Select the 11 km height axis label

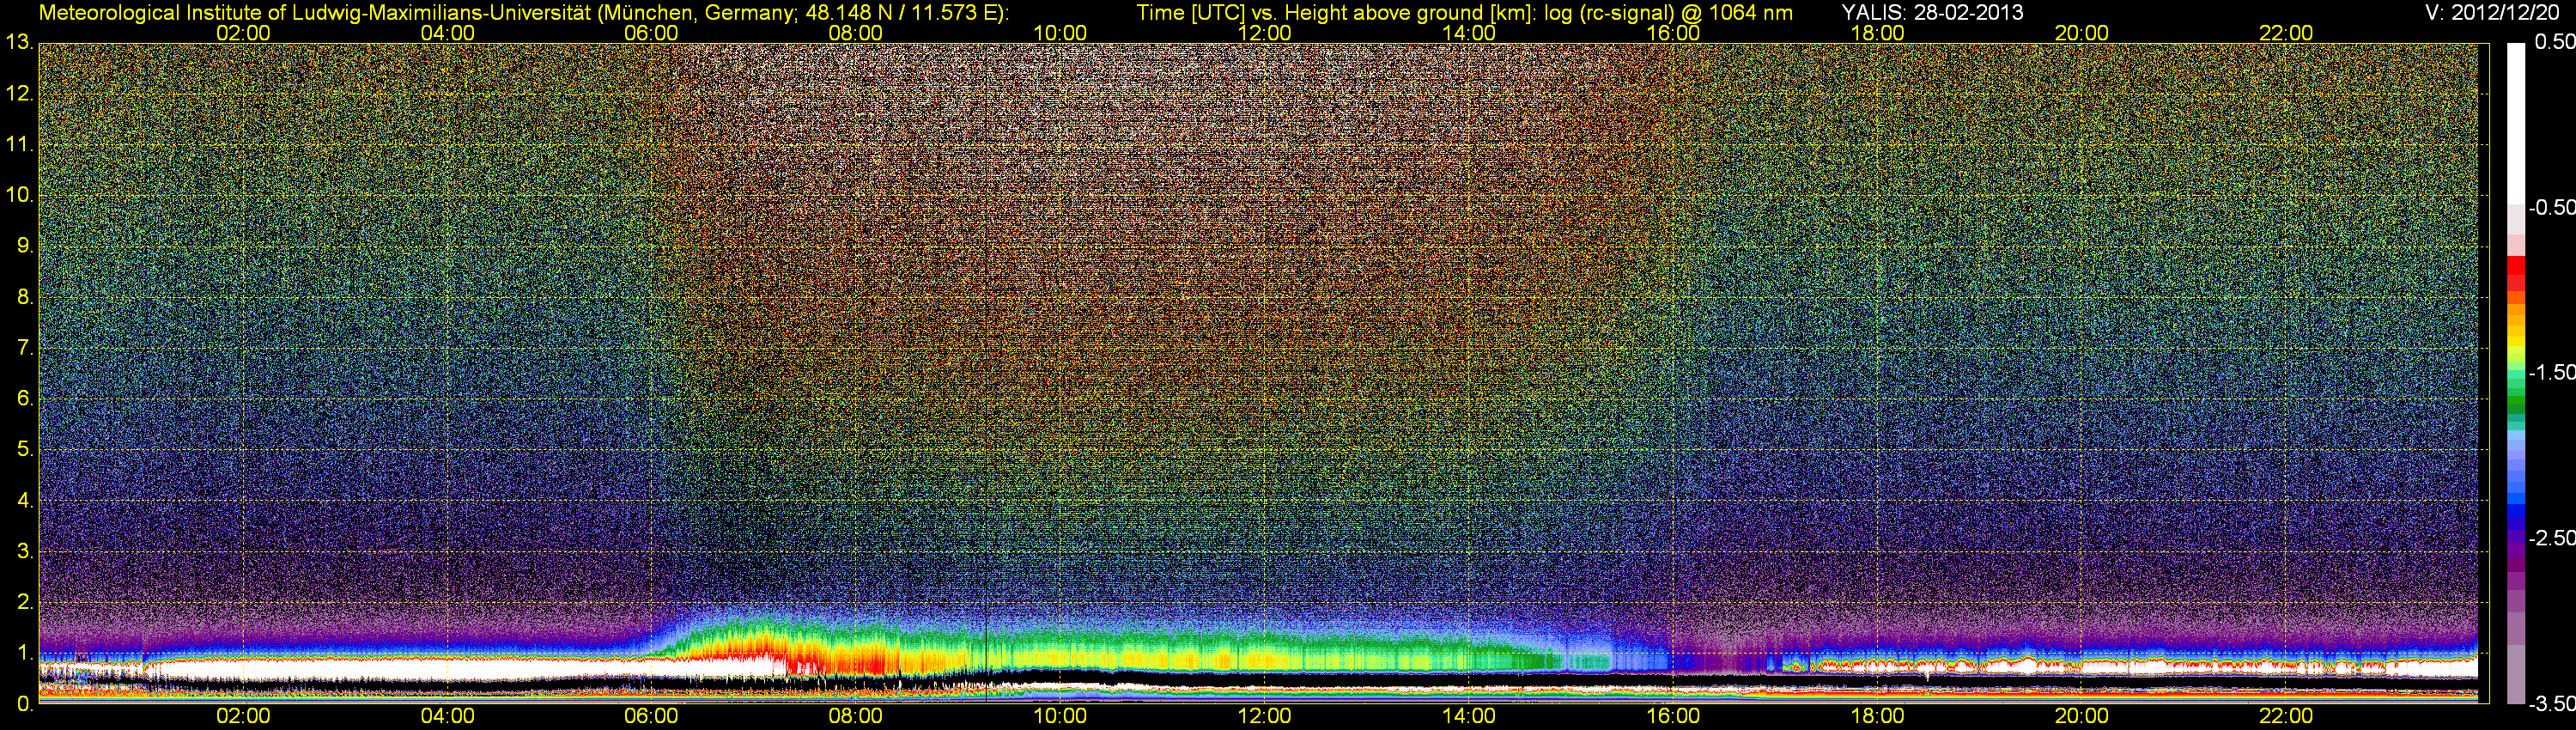[x=19, y=145]
